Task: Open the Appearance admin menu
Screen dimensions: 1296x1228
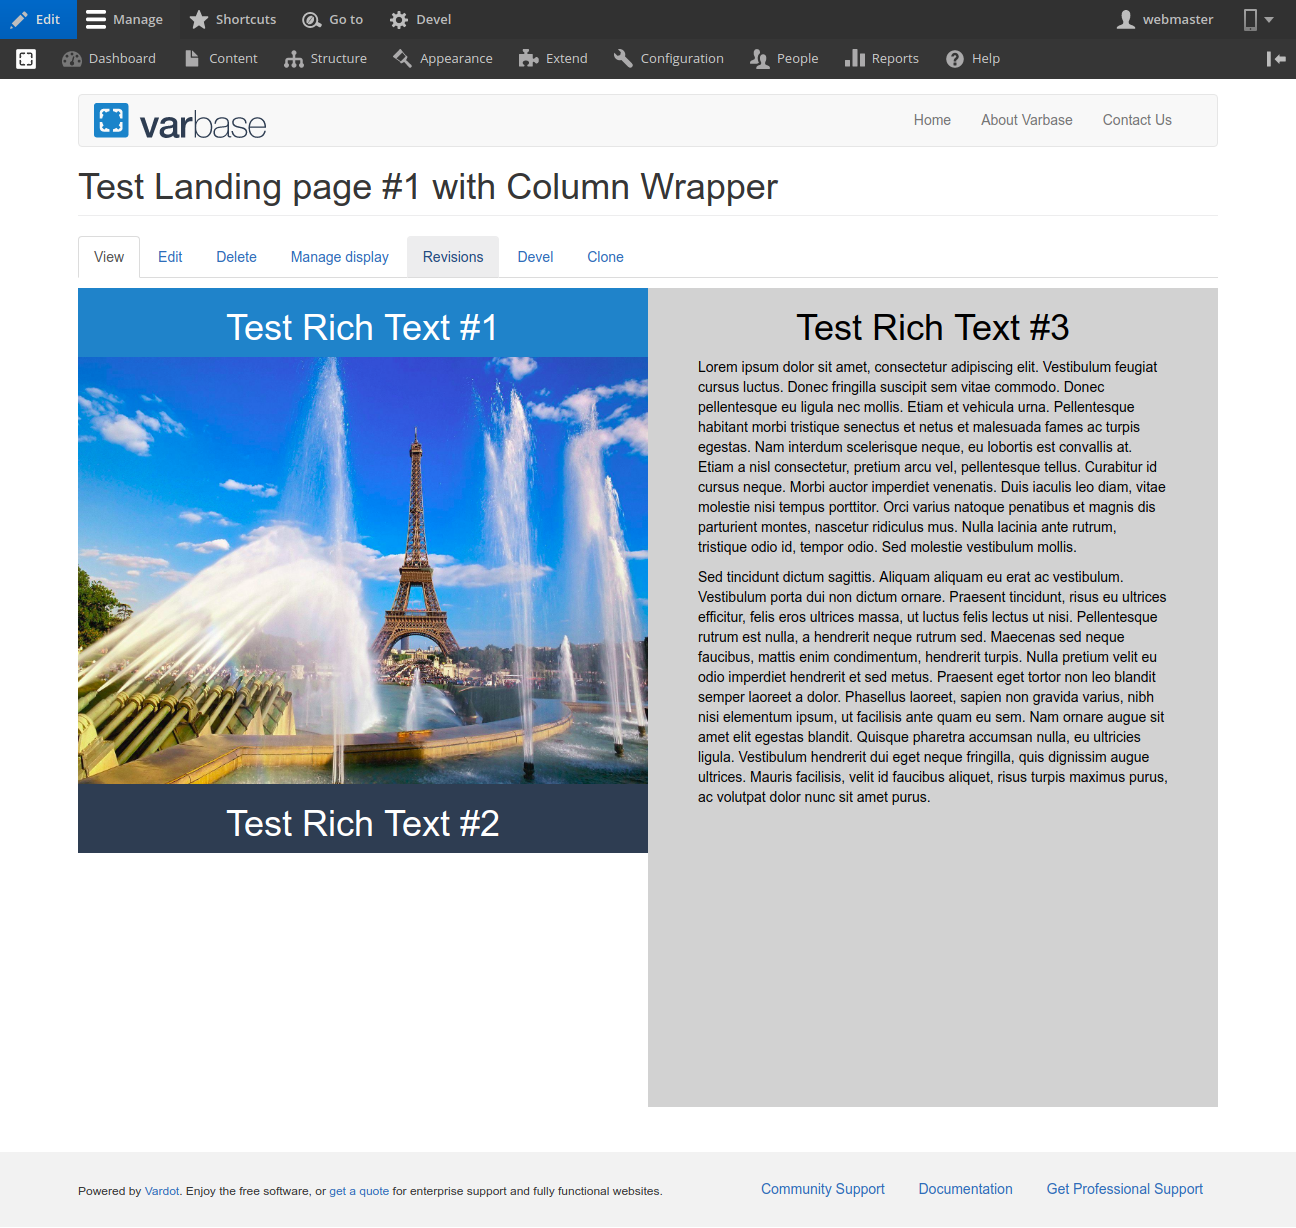Action: pos(443,59)
